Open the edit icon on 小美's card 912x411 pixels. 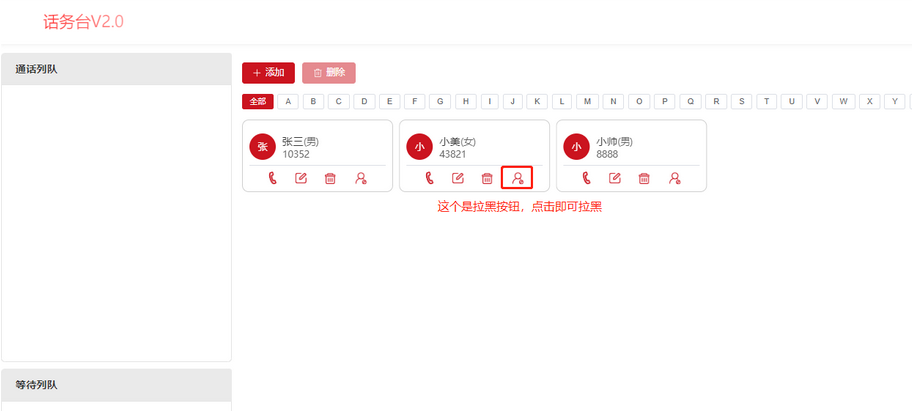pos(458,178)
